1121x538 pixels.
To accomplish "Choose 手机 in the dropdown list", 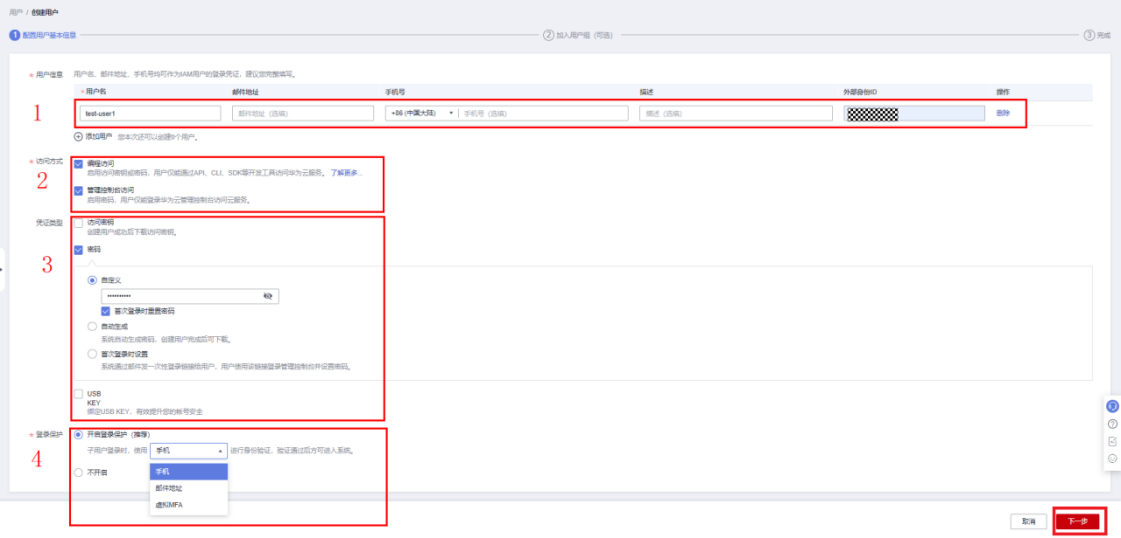I will pyautogui.click(x=189, y=472).
